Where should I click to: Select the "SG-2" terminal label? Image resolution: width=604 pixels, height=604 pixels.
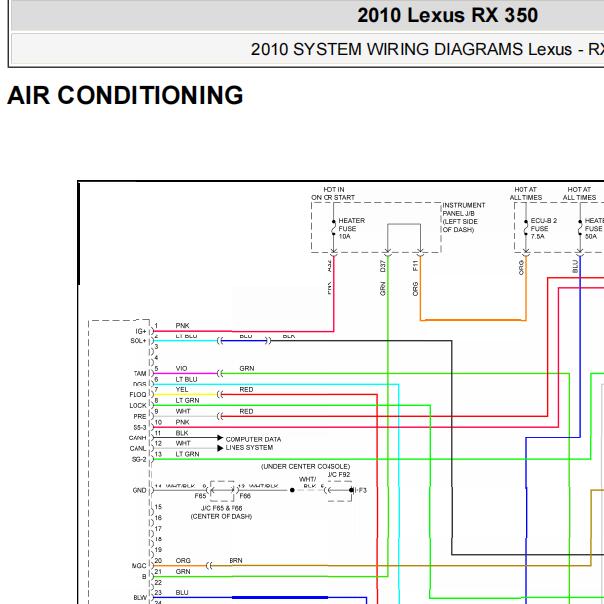[x=139, y=460]
